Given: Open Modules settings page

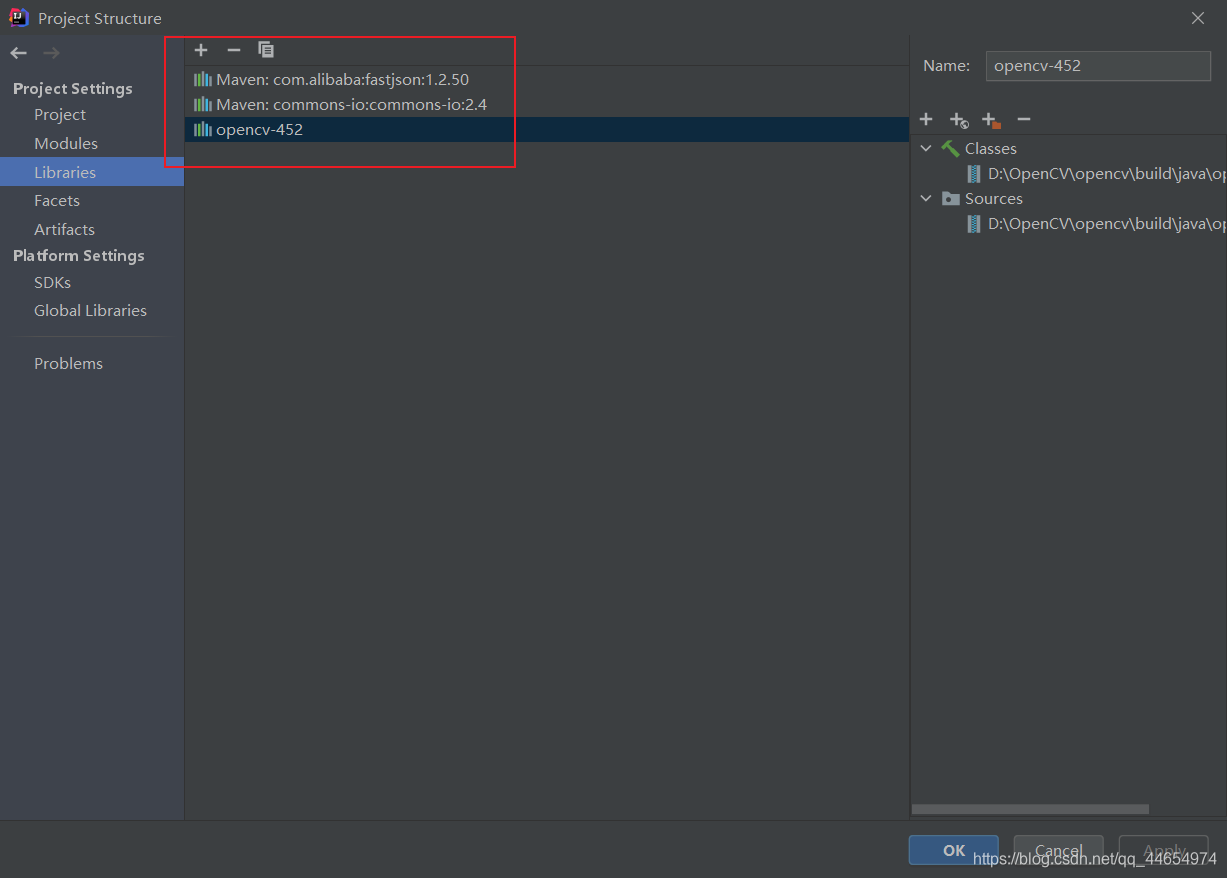Looking at the screenshot, I should coord(66,144).
